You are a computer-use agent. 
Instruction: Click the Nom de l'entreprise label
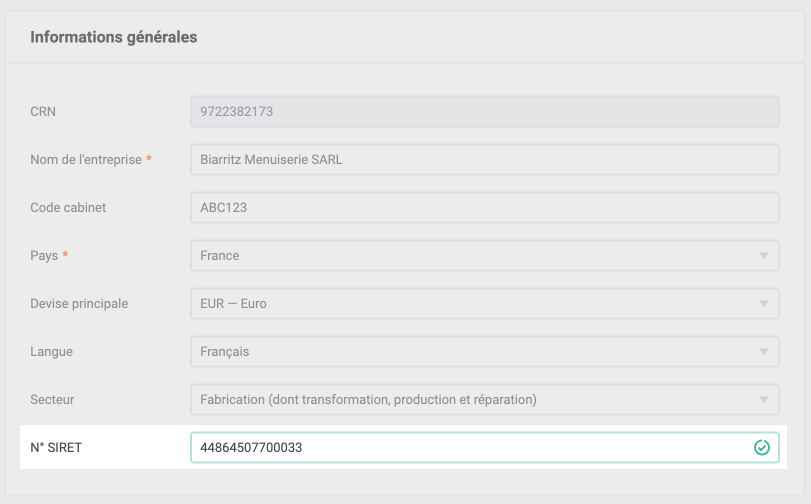pos(86,159)
